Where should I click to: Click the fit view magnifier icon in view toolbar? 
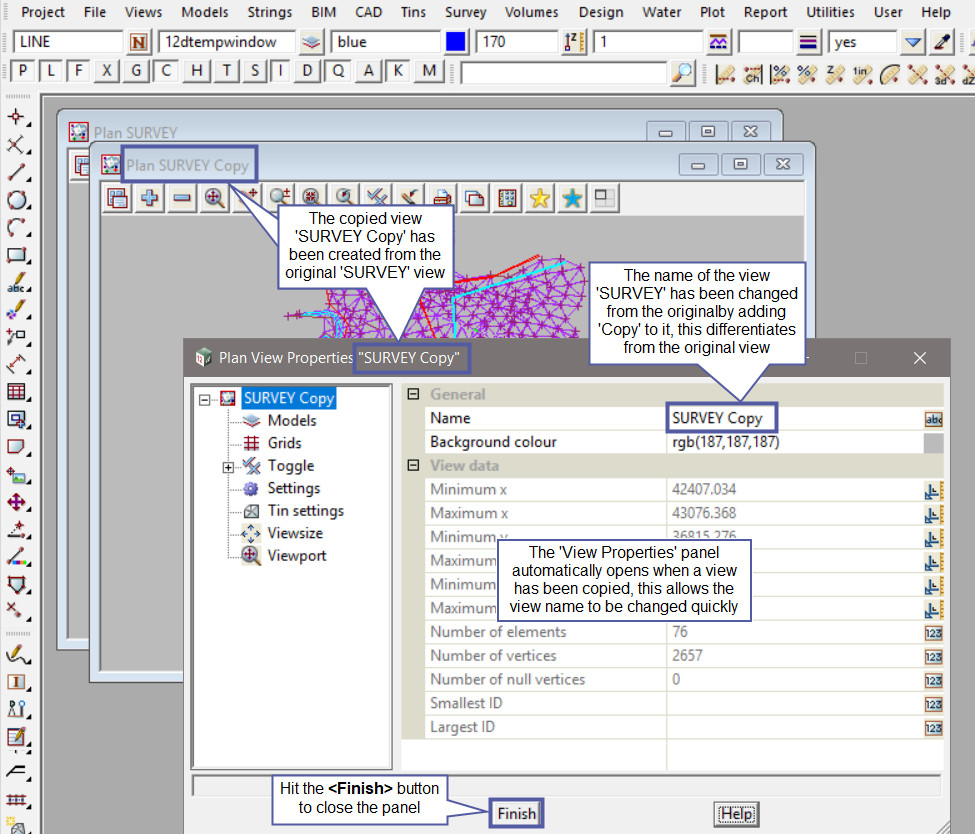click(214, 198)
